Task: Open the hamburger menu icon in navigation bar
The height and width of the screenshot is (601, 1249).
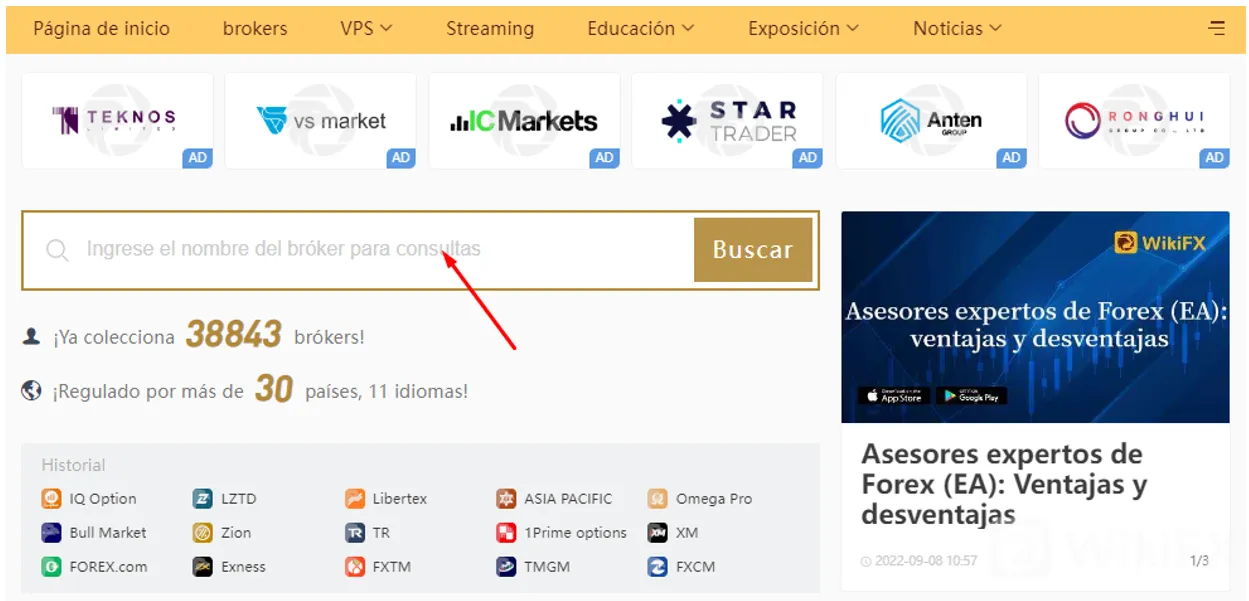Action: click(x=1217, y=28)
